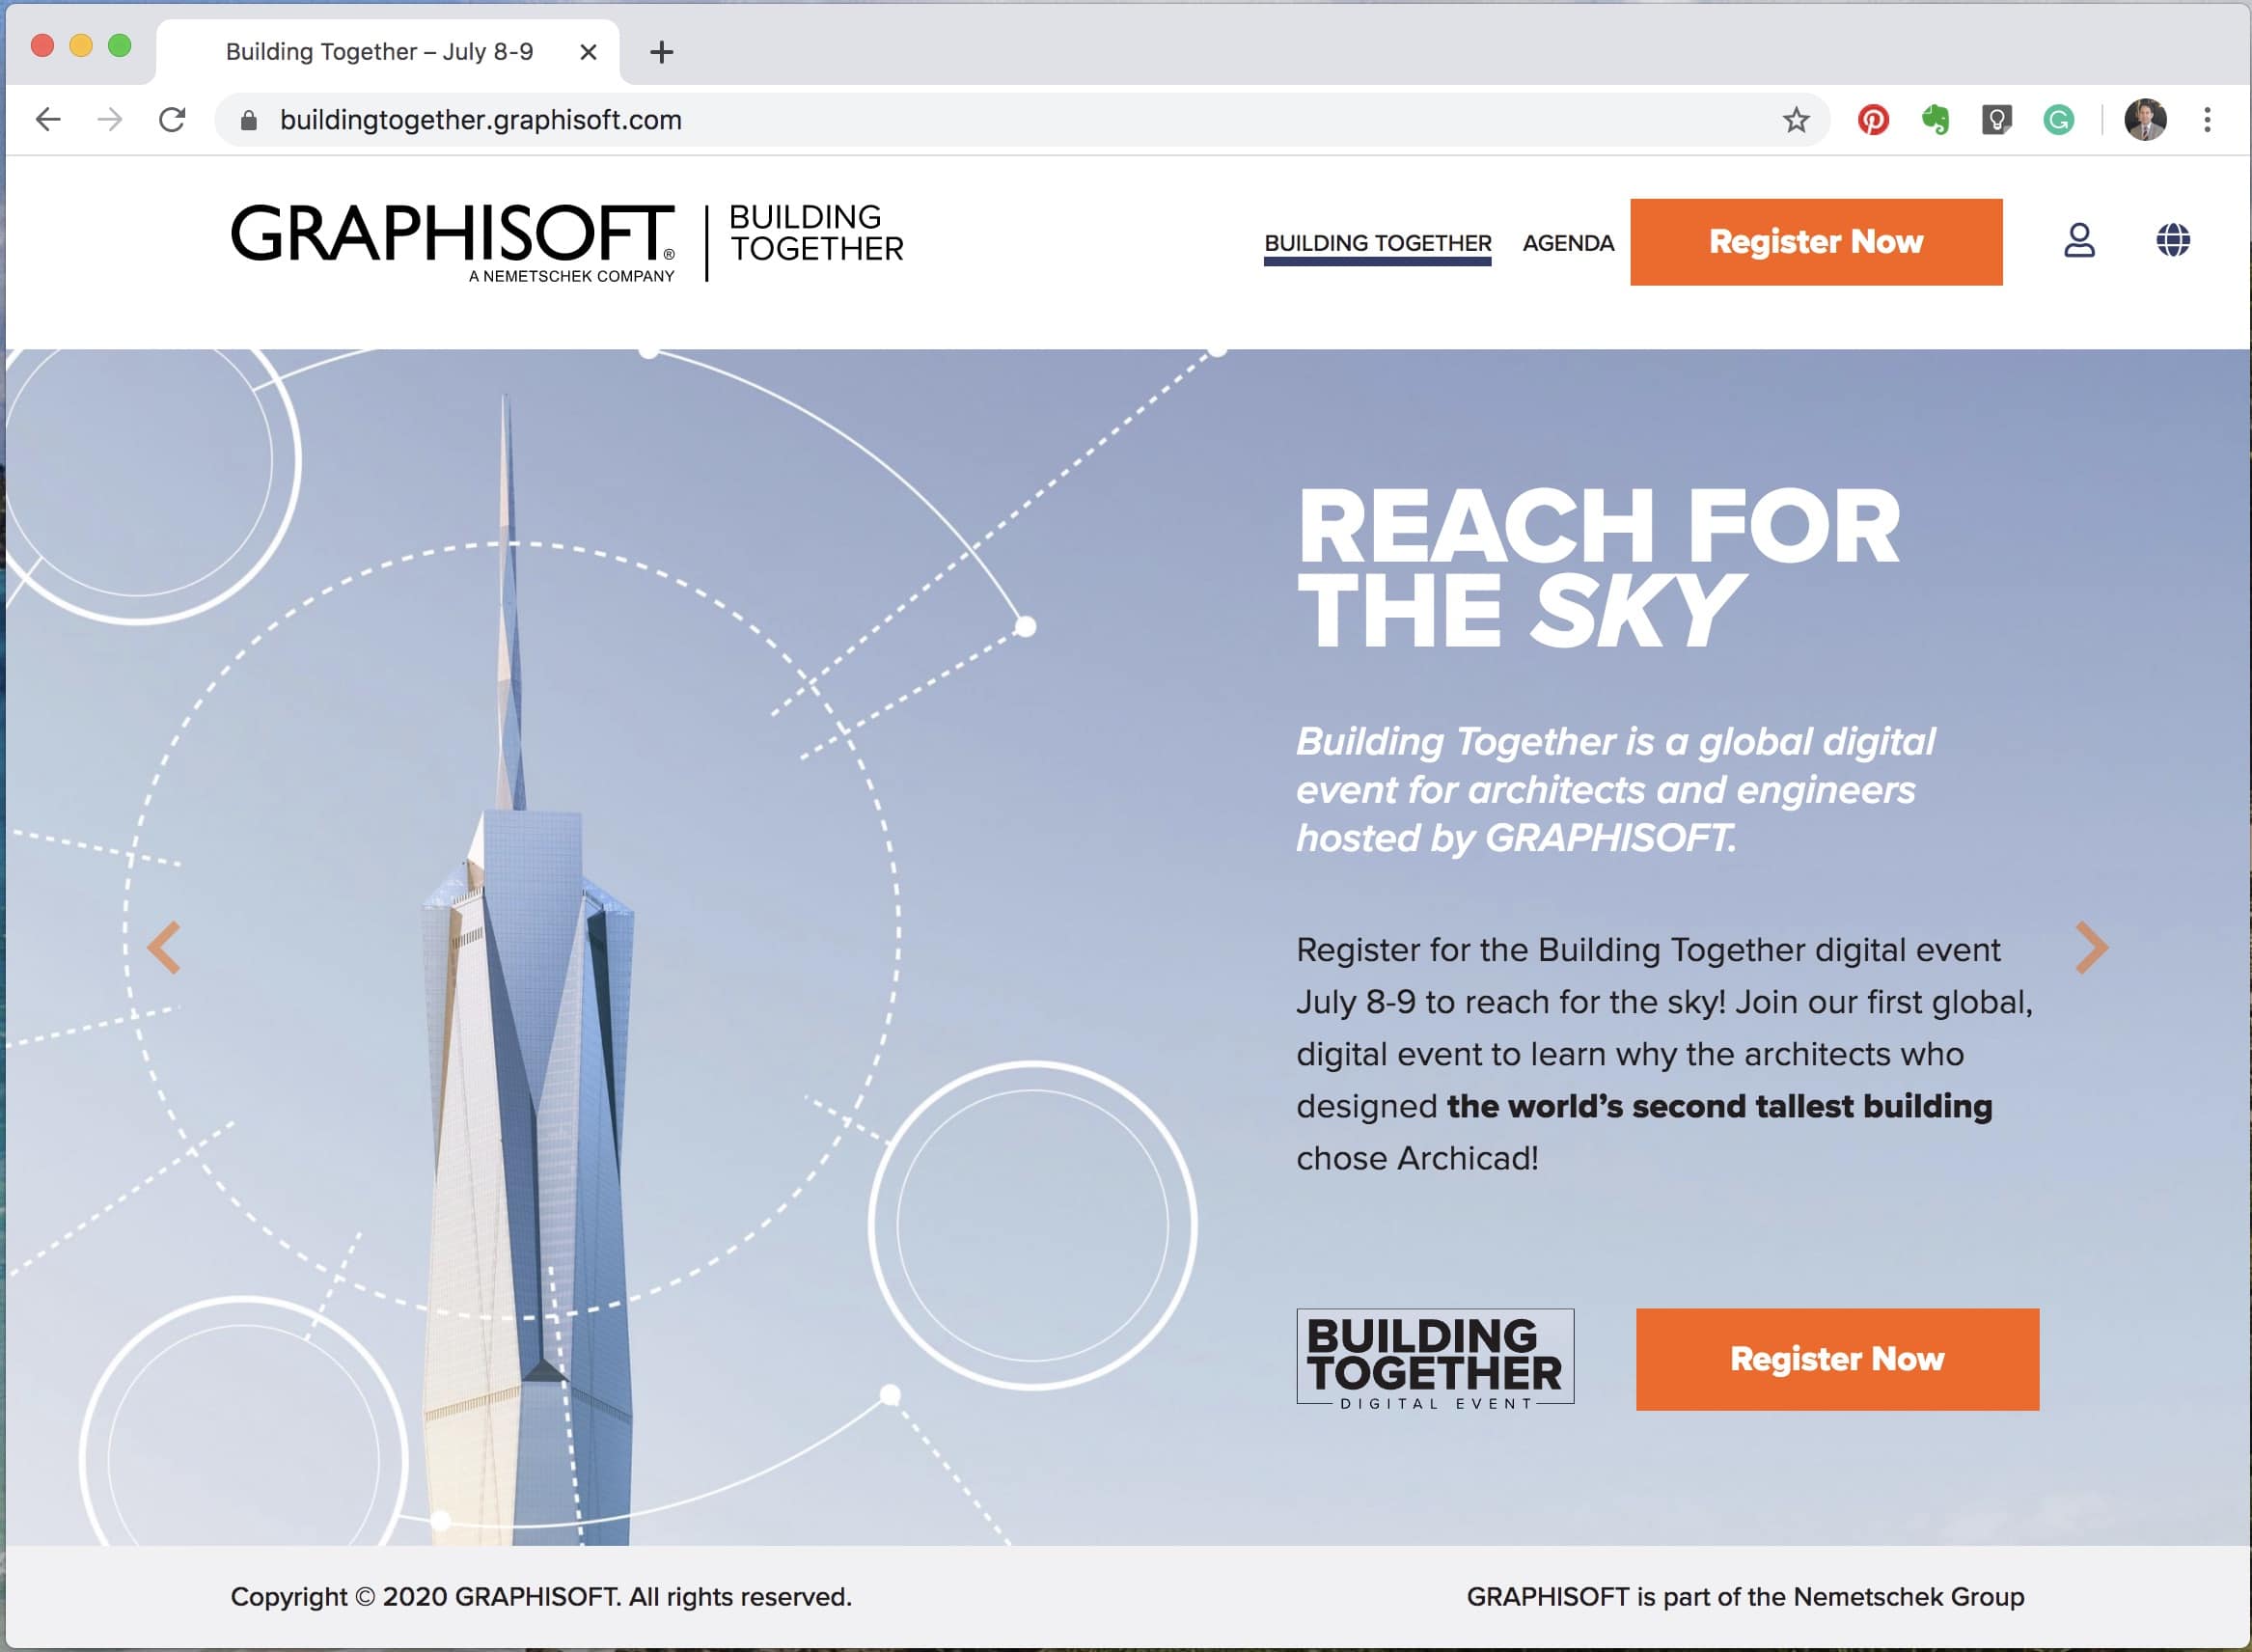2252x1652 pixels.
Task: Click Register Now button below hero text
Action: coord(1836,1359)
